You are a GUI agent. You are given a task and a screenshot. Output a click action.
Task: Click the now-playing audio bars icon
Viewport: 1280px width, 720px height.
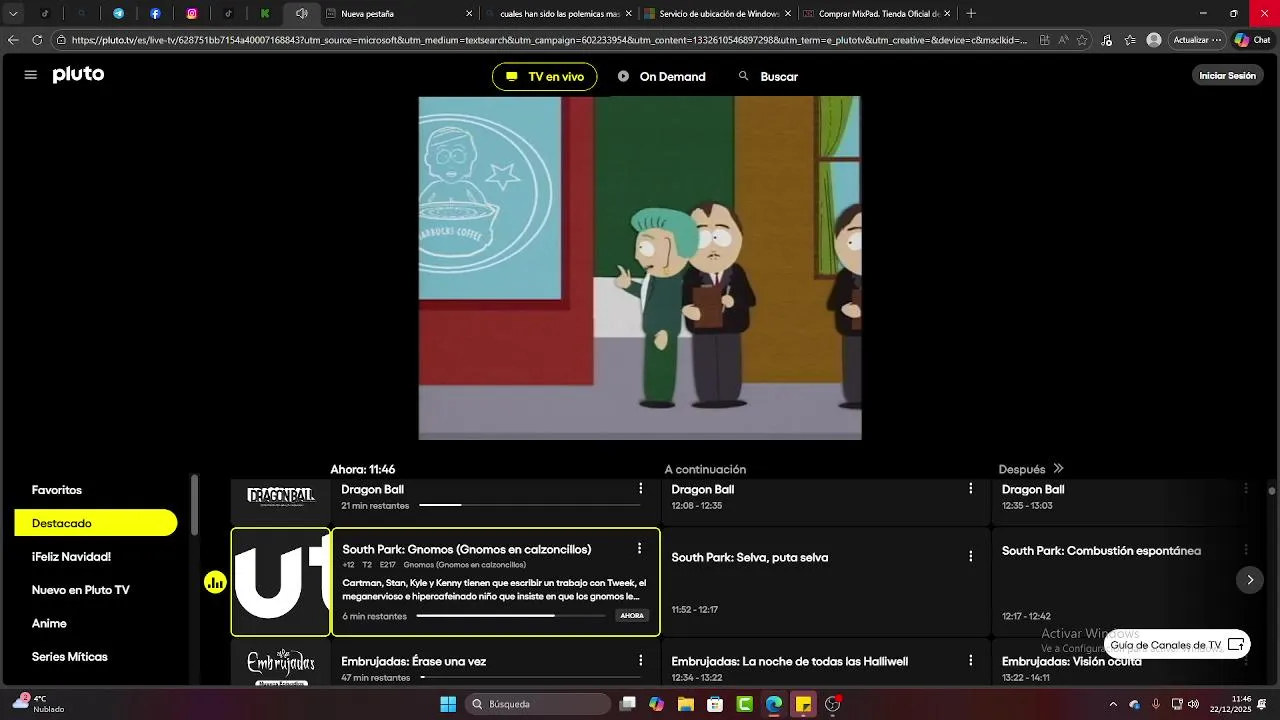[215, 582]
